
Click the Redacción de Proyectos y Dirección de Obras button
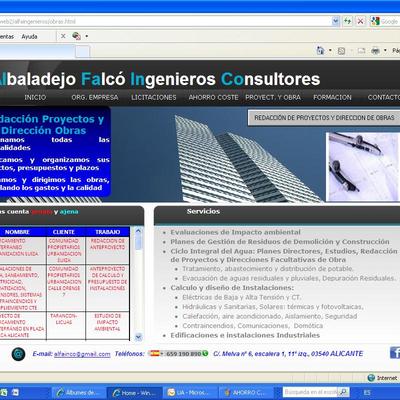tap(324, 118)
